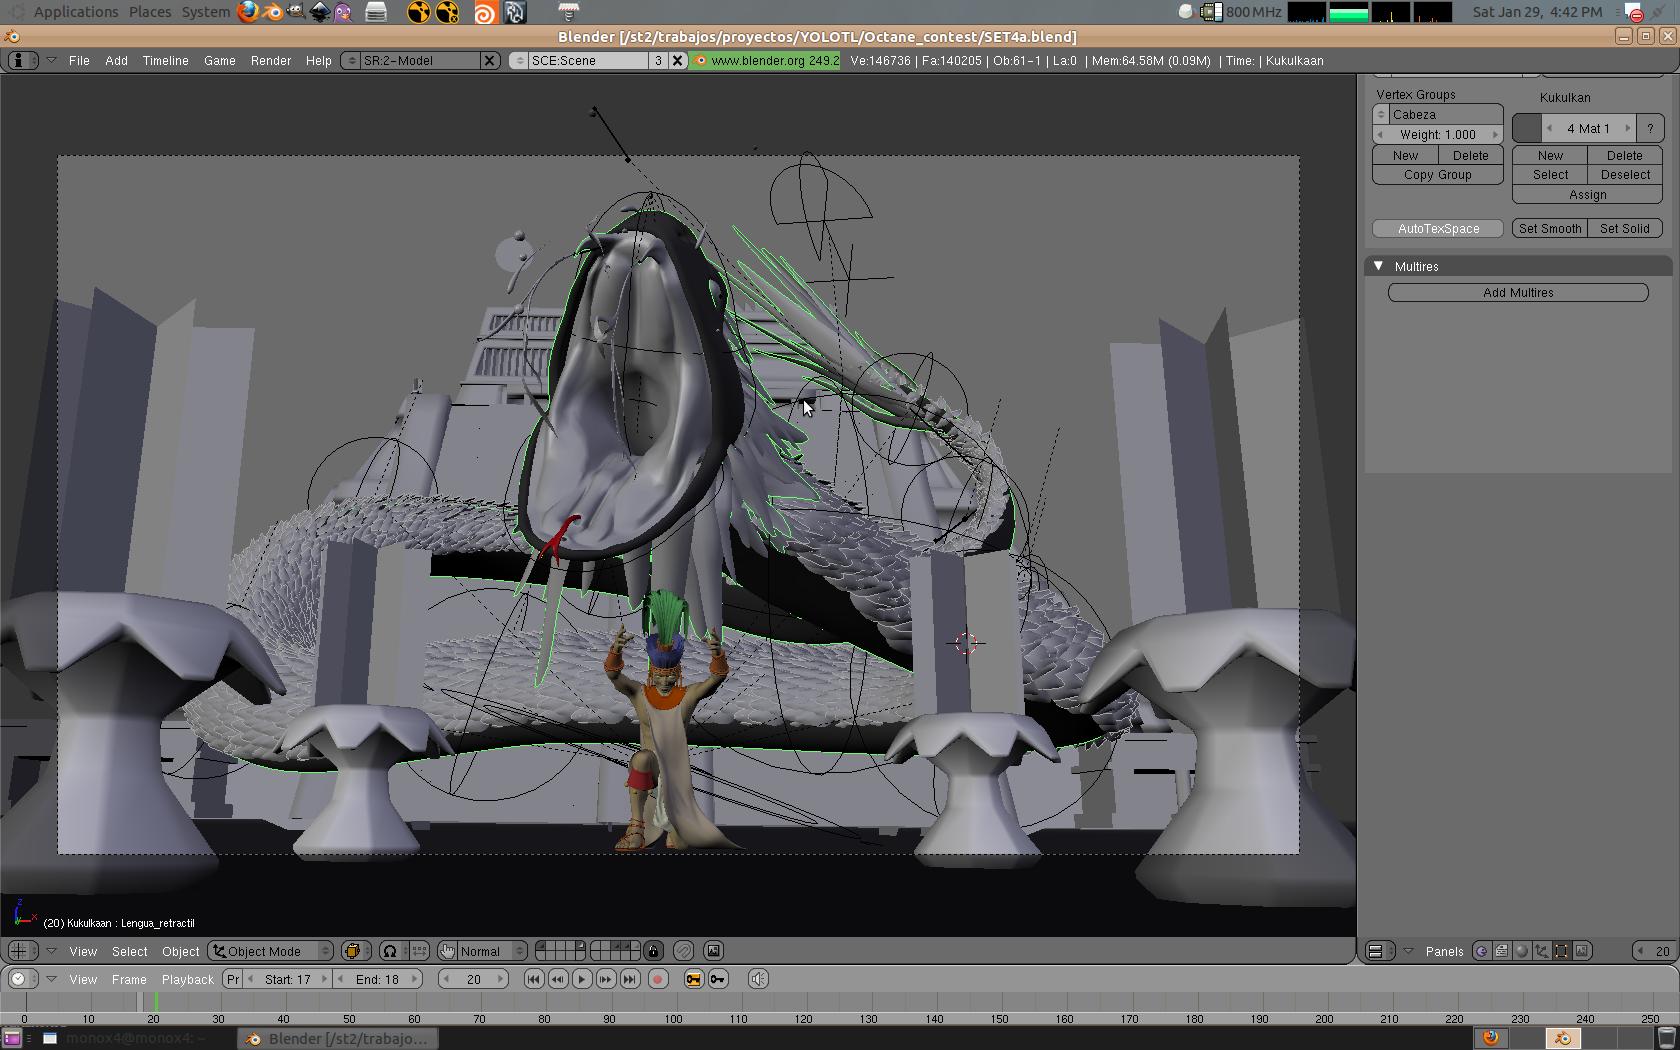The width and height of the screenshot is (1680, 1050).
Task: Open the Cabeza vertex group selector
Action: (x=1381, y=115)
